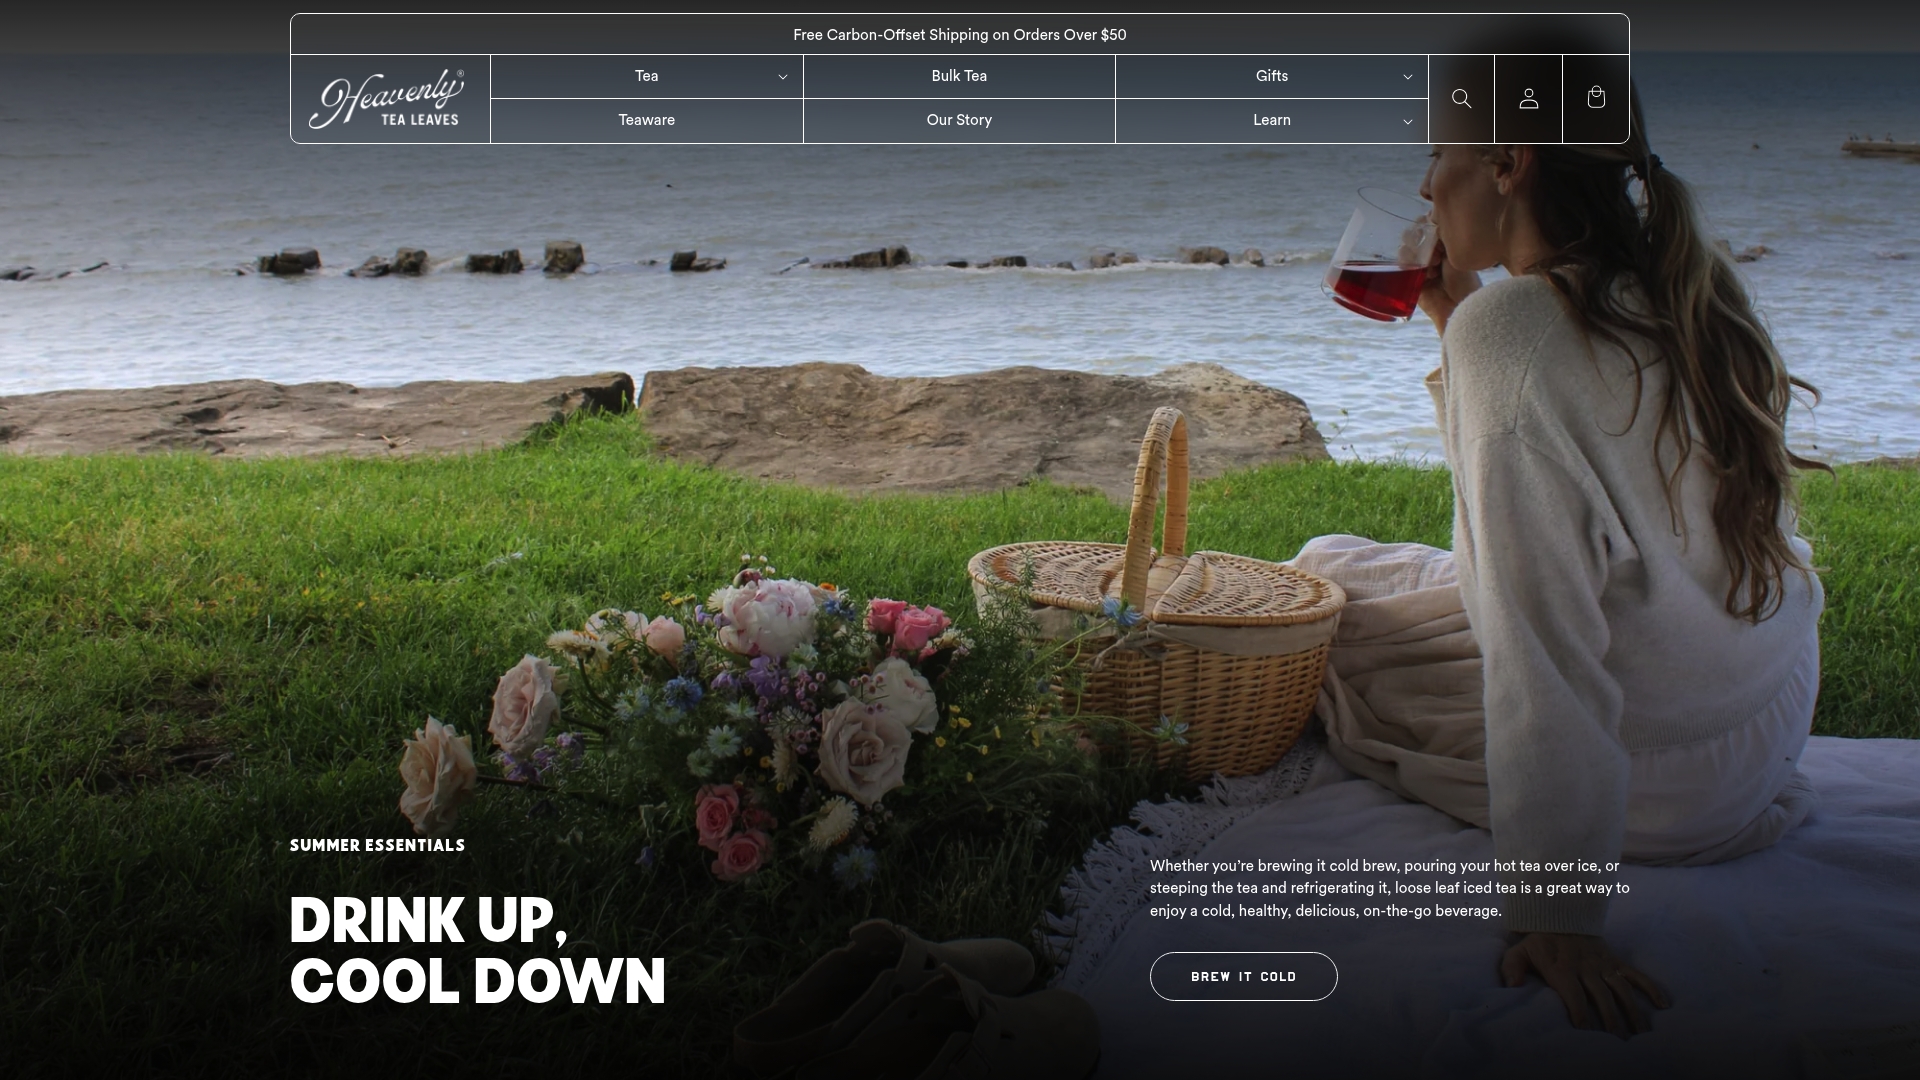Click the loose leaf iced tea description paragraph

[x=1389, y=888]
